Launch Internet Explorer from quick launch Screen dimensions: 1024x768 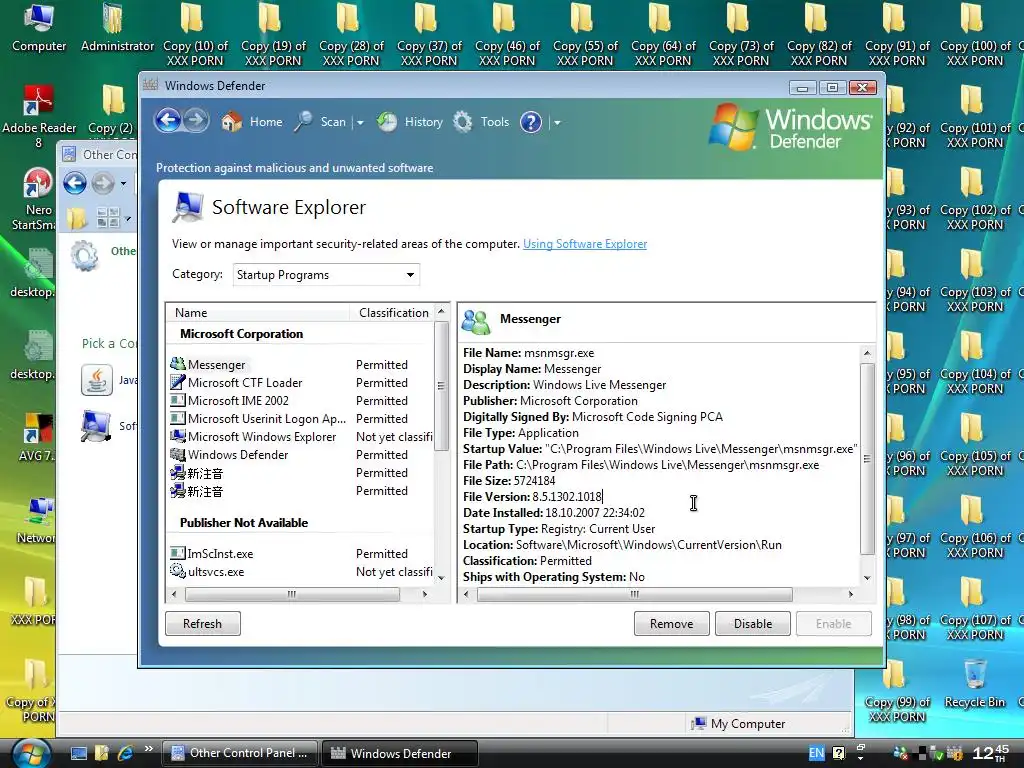point(125,754)
